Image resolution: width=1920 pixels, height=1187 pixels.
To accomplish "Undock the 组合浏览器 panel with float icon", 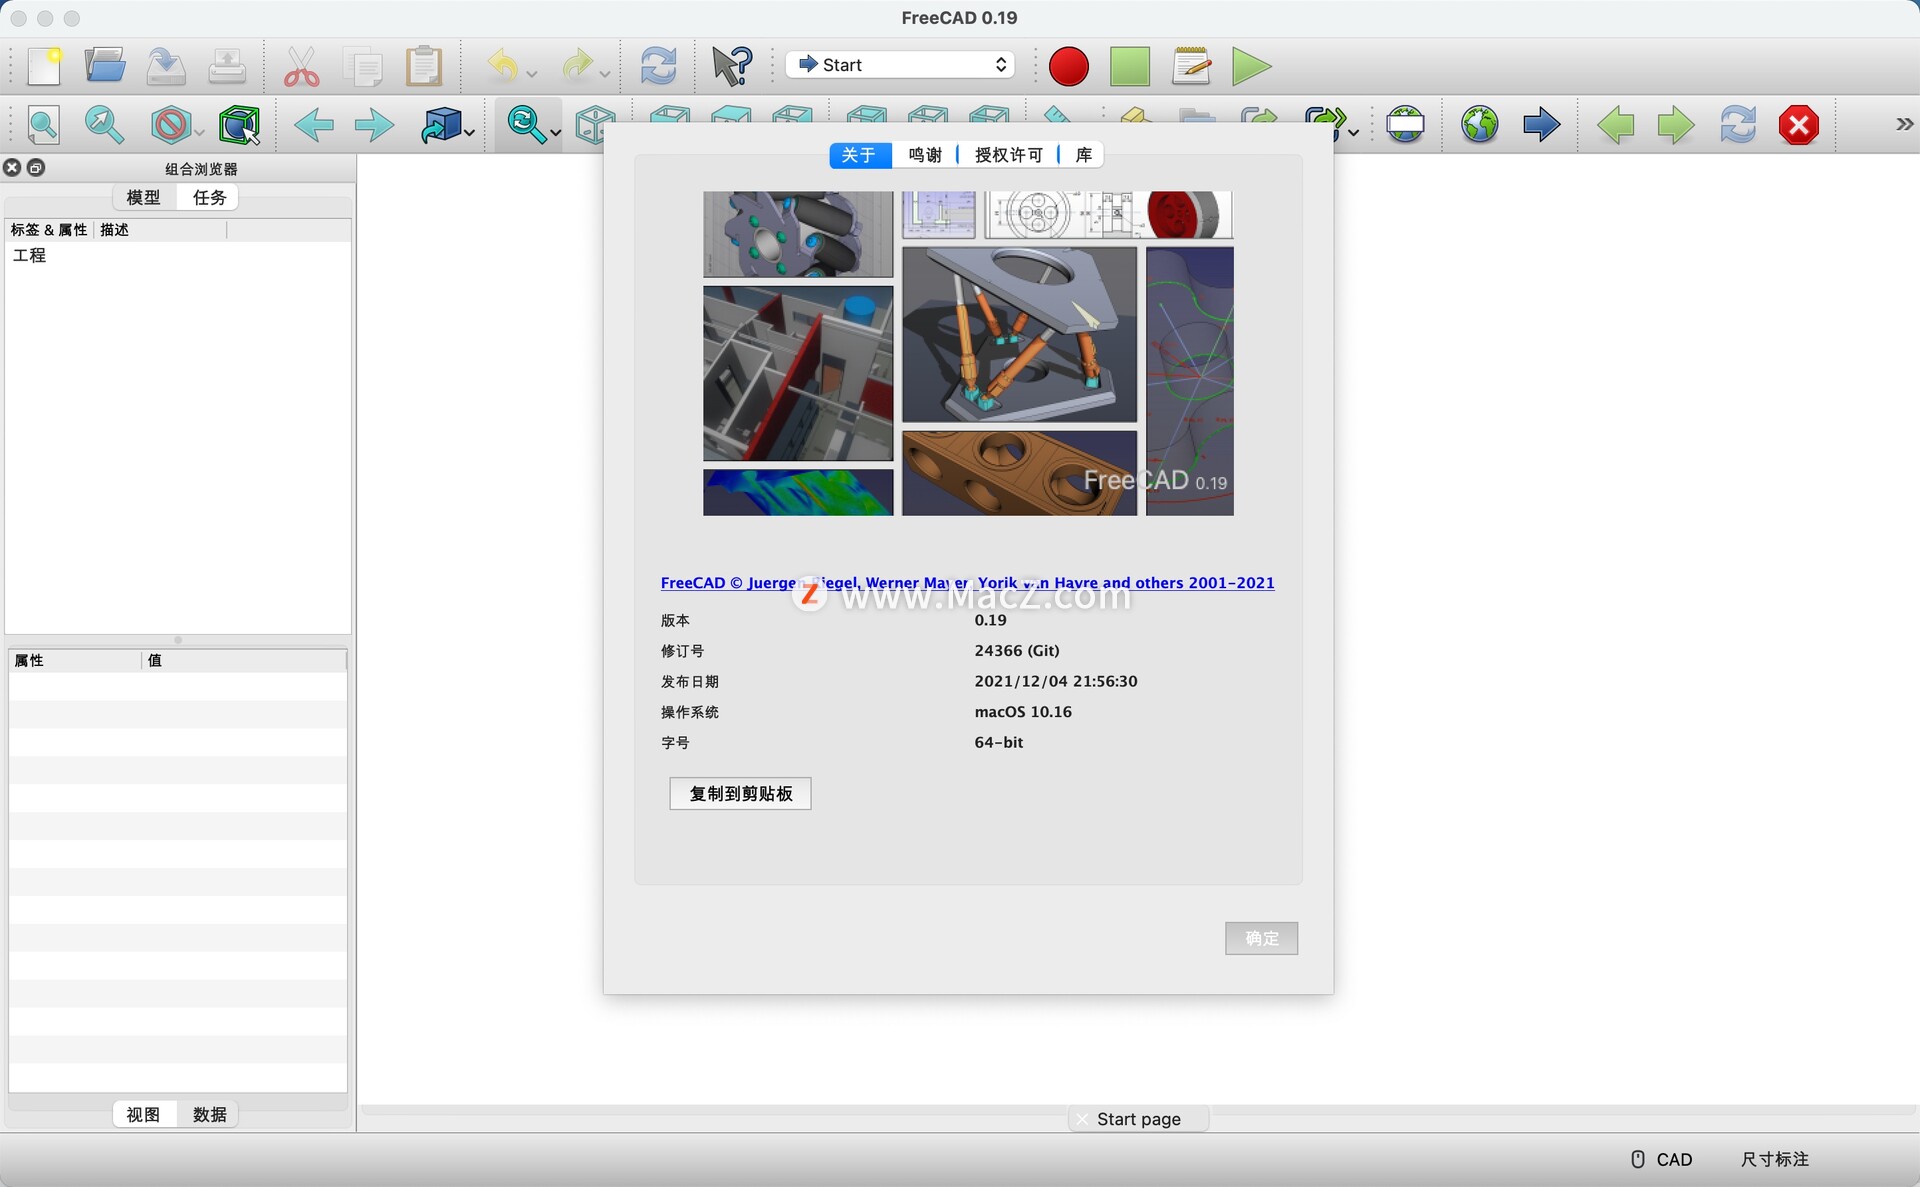I will click(x=36, y=168).
